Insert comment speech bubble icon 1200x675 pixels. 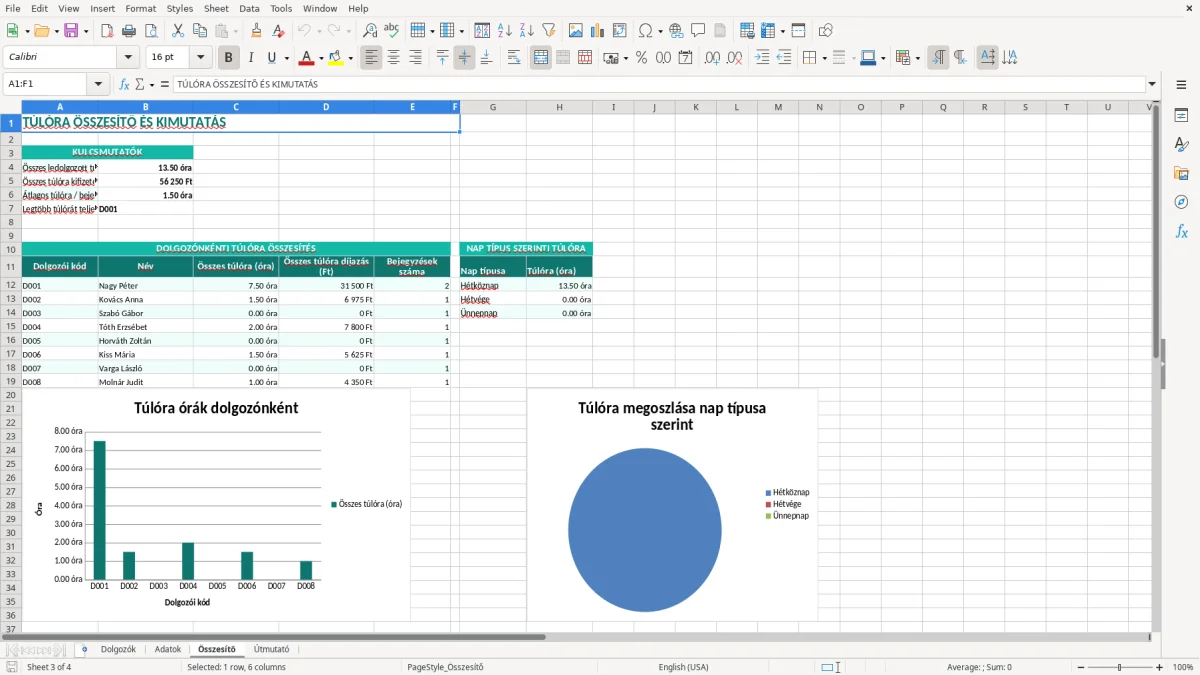698,31
